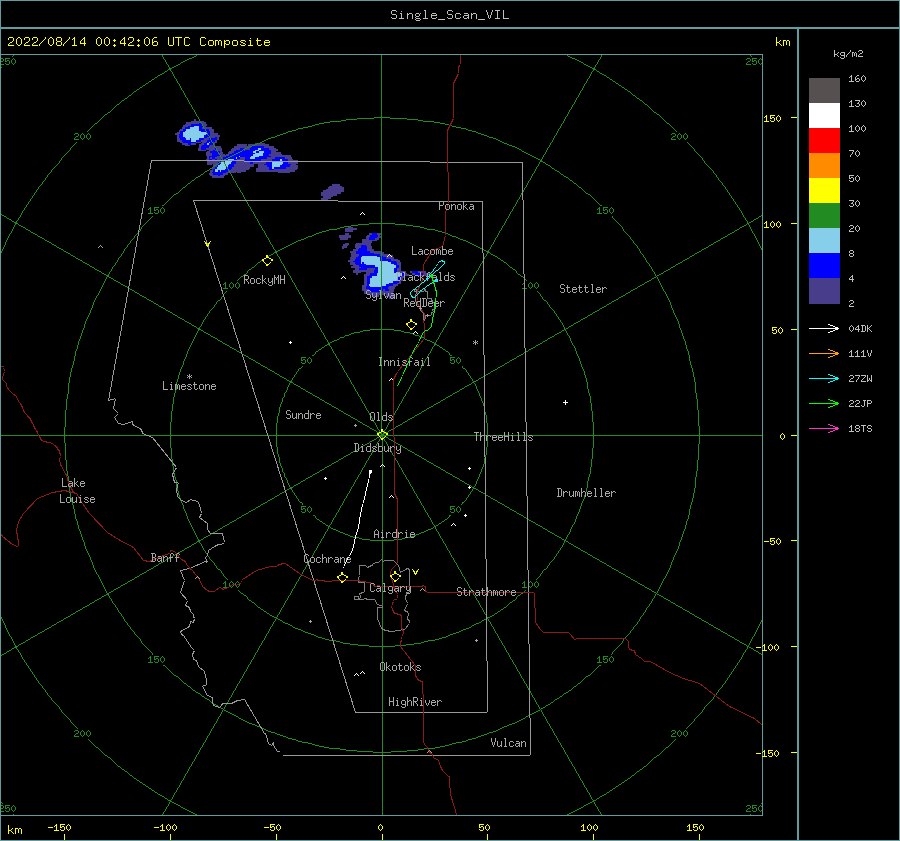Click the Banff town label
Screen dimensions: 900x841
coord(165,557)
